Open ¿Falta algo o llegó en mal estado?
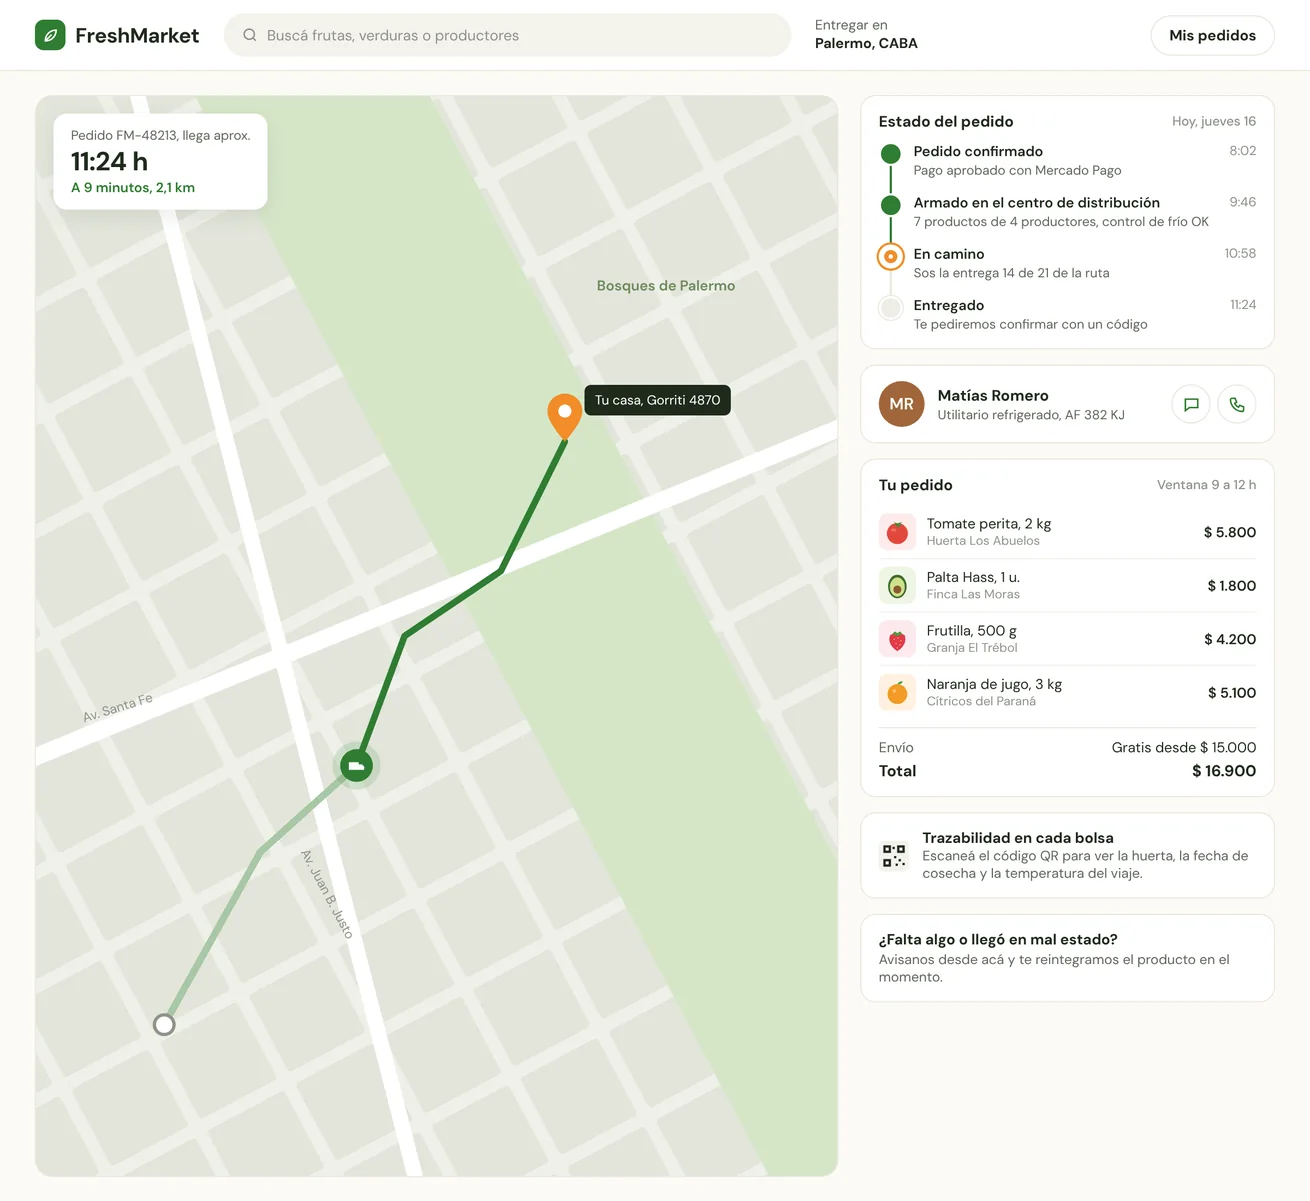 (1067, 958)
